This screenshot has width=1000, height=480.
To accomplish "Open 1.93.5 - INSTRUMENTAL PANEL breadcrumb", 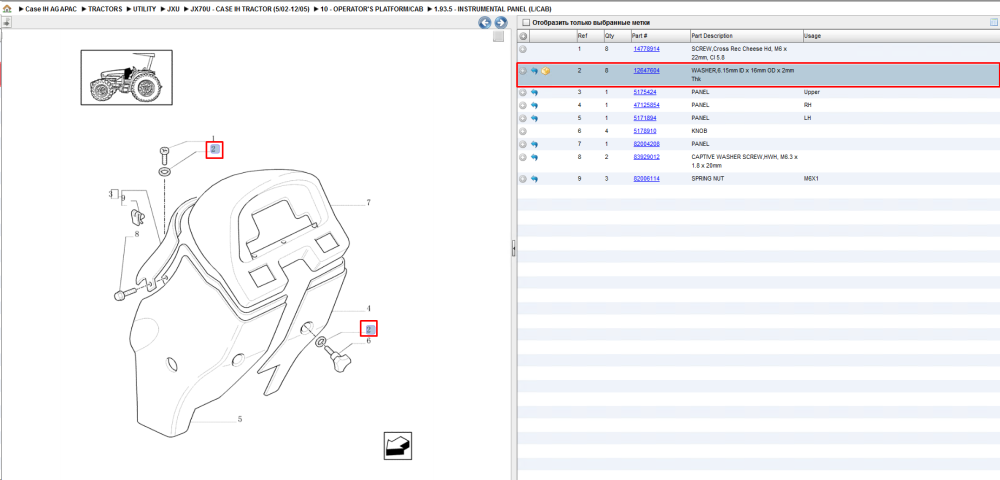I will [492, 10].
